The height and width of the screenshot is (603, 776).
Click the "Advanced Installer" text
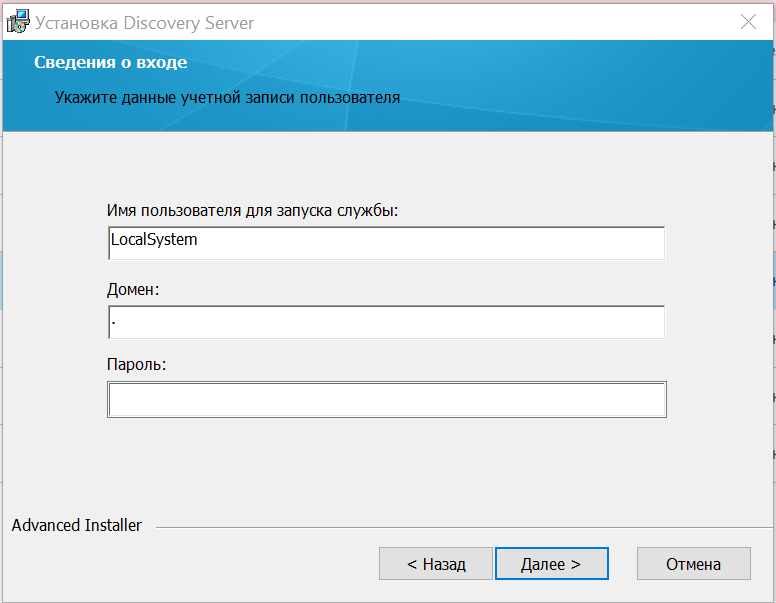pyautogui.click(x=77, y=525)
